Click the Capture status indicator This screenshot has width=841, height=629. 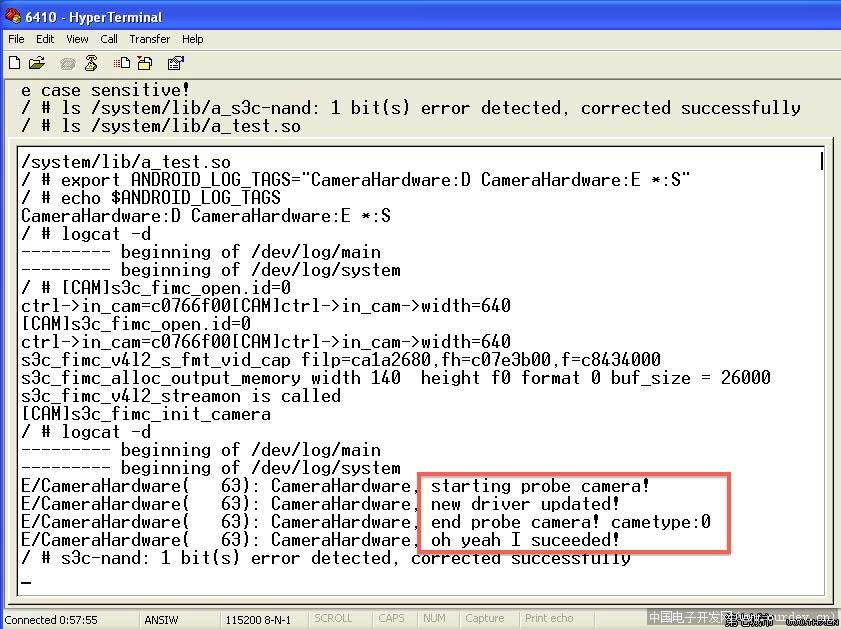485,618
